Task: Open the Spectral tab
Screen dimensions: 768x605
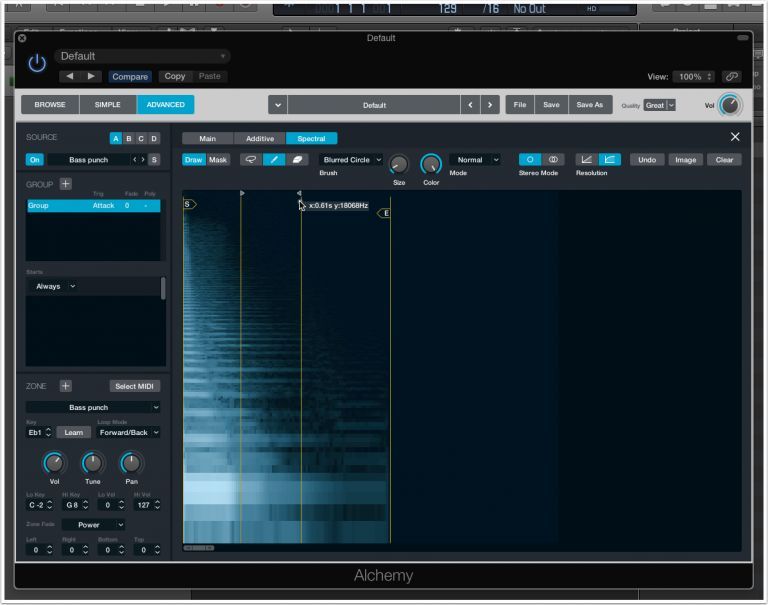Action: pos(312,139)
